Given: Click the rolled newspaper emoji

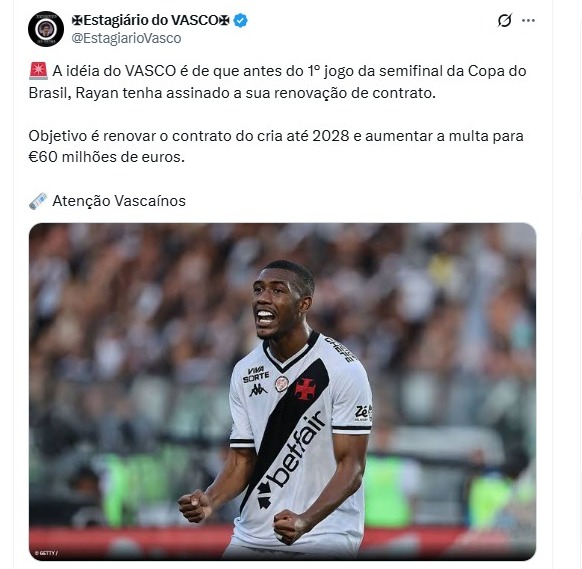Looking at the screenshot, I should (38, 201).
